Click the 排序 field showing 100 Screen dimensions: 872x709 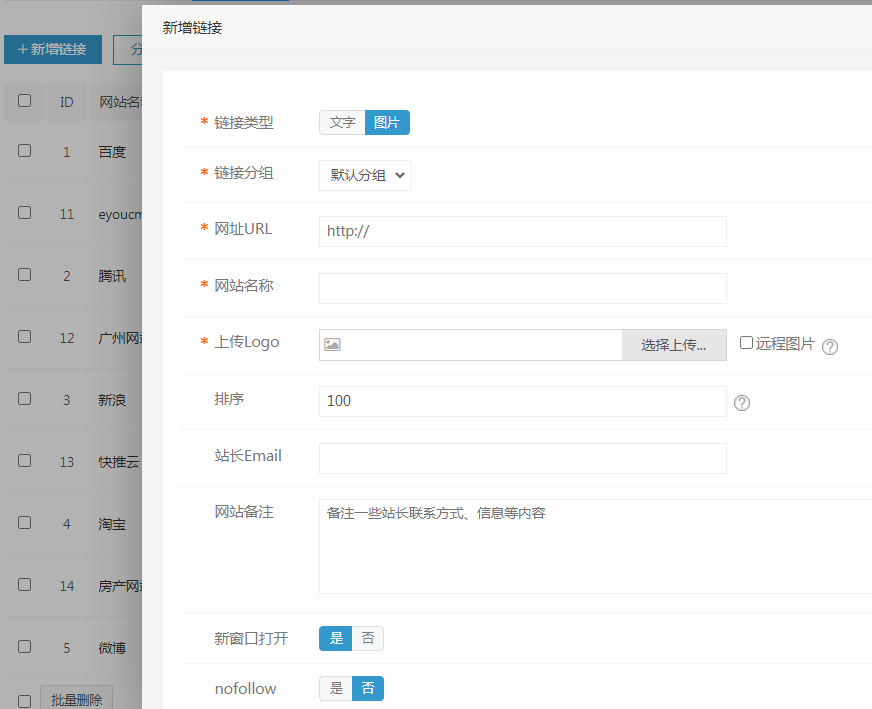[522, 401]
